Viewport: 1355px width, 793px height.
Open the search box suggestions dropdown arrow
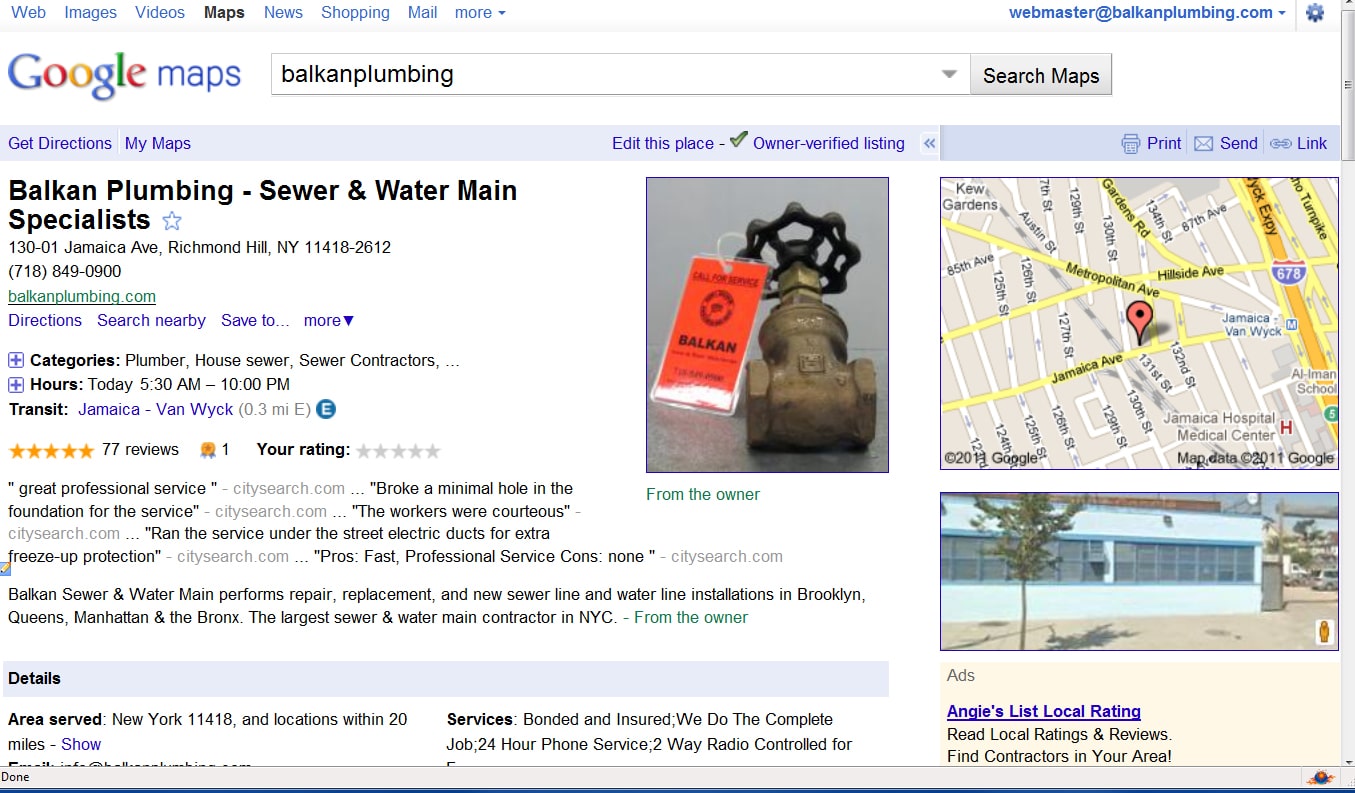pos(950,75)
